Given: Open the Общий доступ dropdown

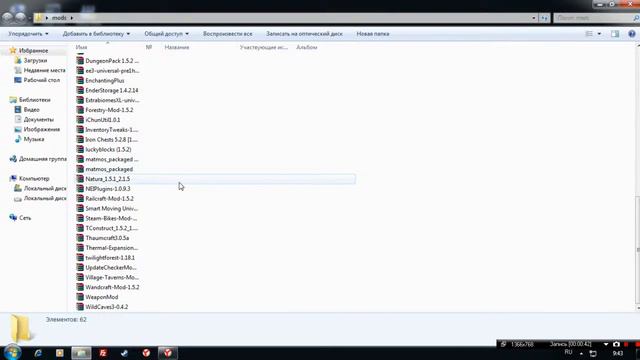Looking at the screenshot, I should tap(167, 34).
